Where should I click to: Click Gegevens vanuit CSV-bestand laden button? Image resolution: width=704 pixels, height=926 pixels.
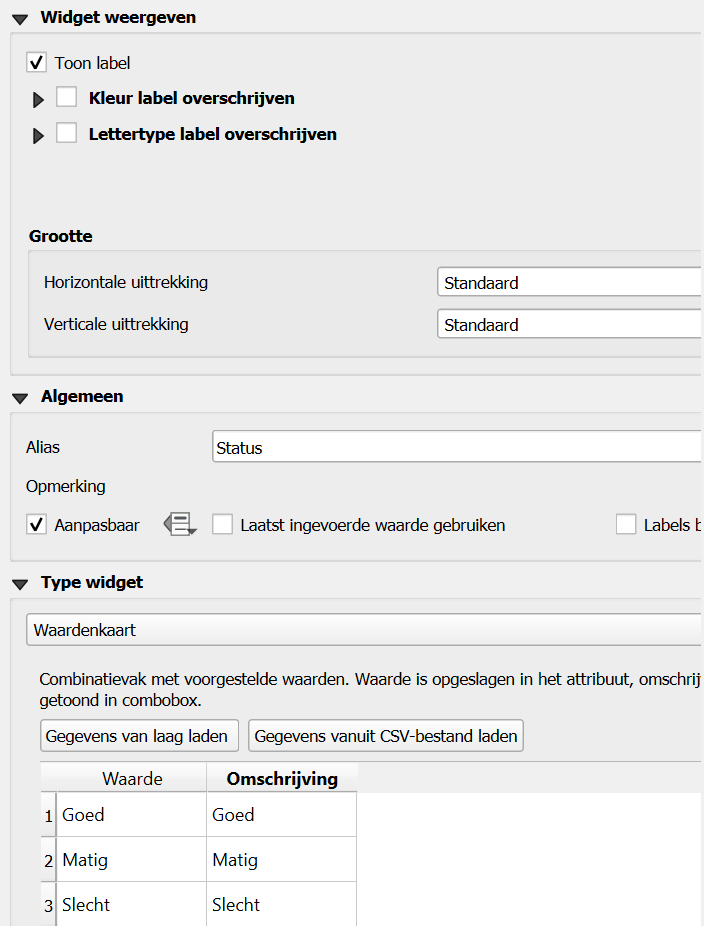(386, 737)
